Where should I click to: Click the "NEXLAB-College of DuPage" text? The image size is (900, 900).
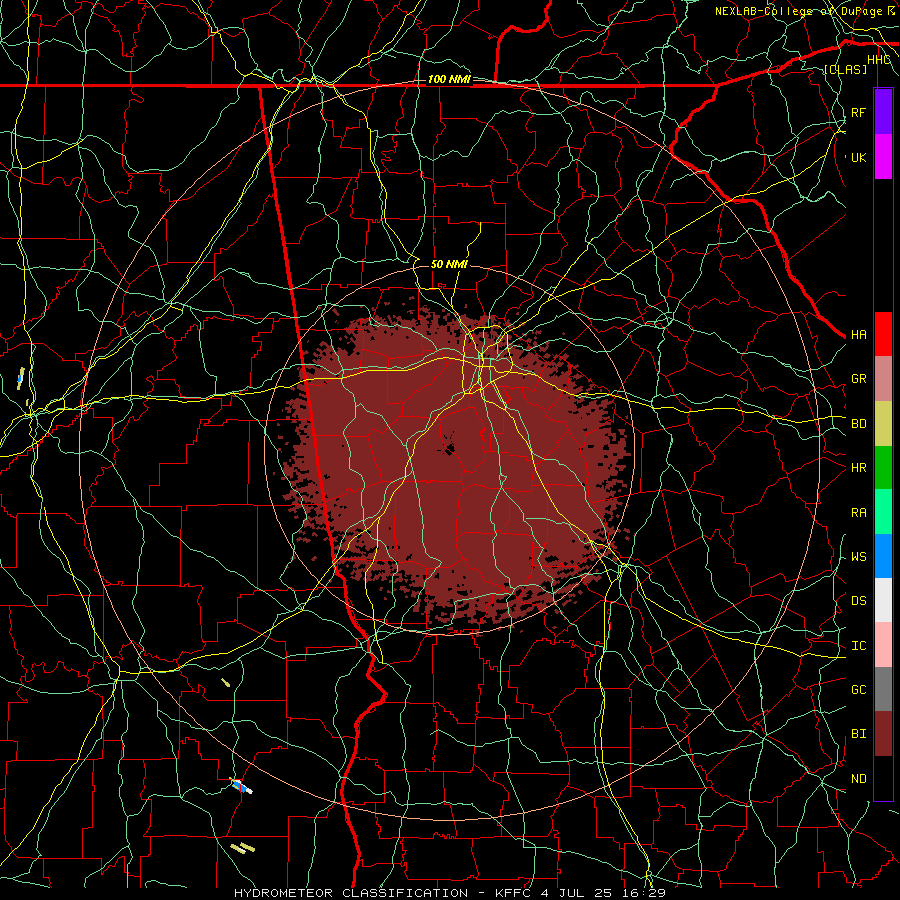798,11
